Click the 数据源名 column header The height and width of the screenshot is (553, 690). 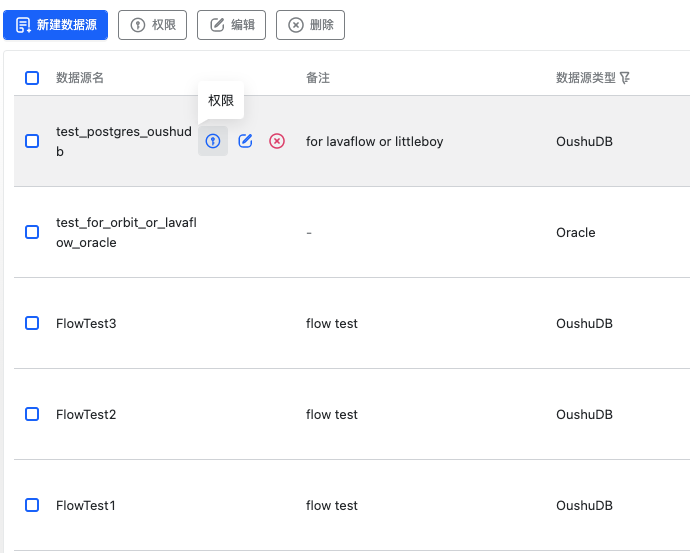pyautogui.click(x=80, y=78)
